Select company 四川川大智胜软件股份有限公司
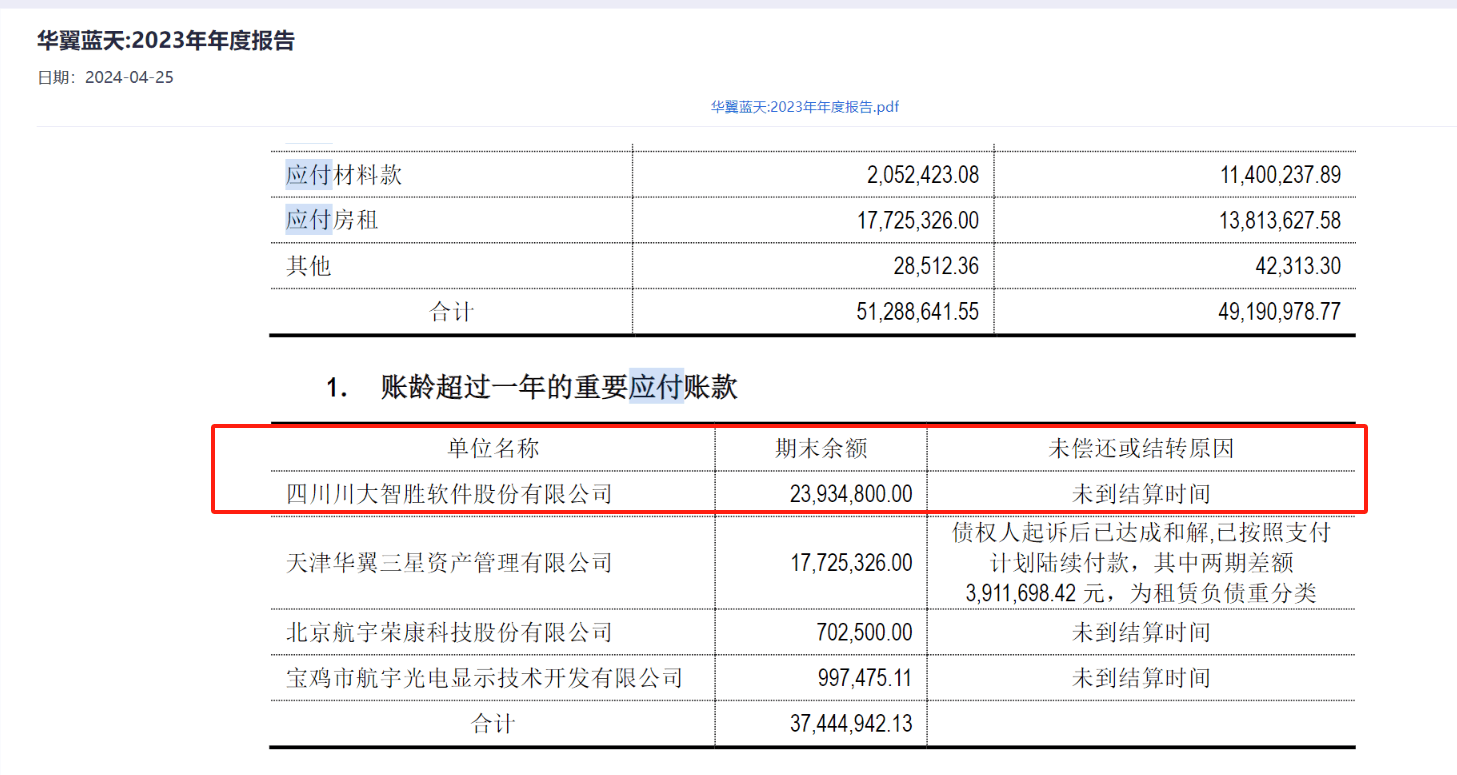The image size is (1457, 775). 449,494
